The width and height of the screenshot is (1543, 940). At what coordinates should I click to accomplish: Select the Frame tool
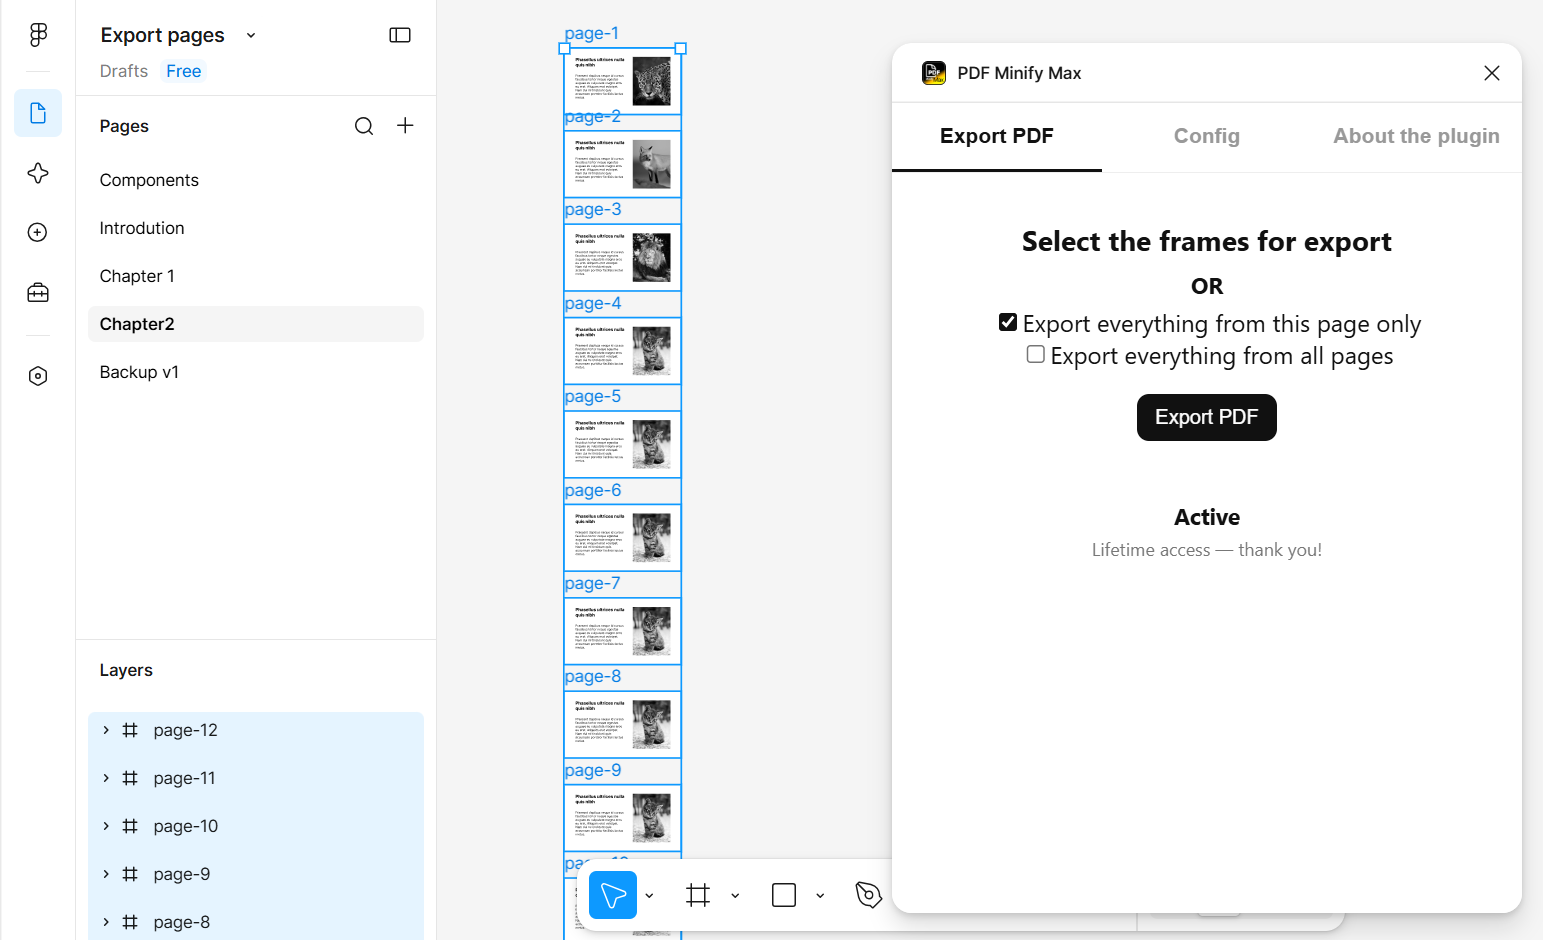(698, 895)
